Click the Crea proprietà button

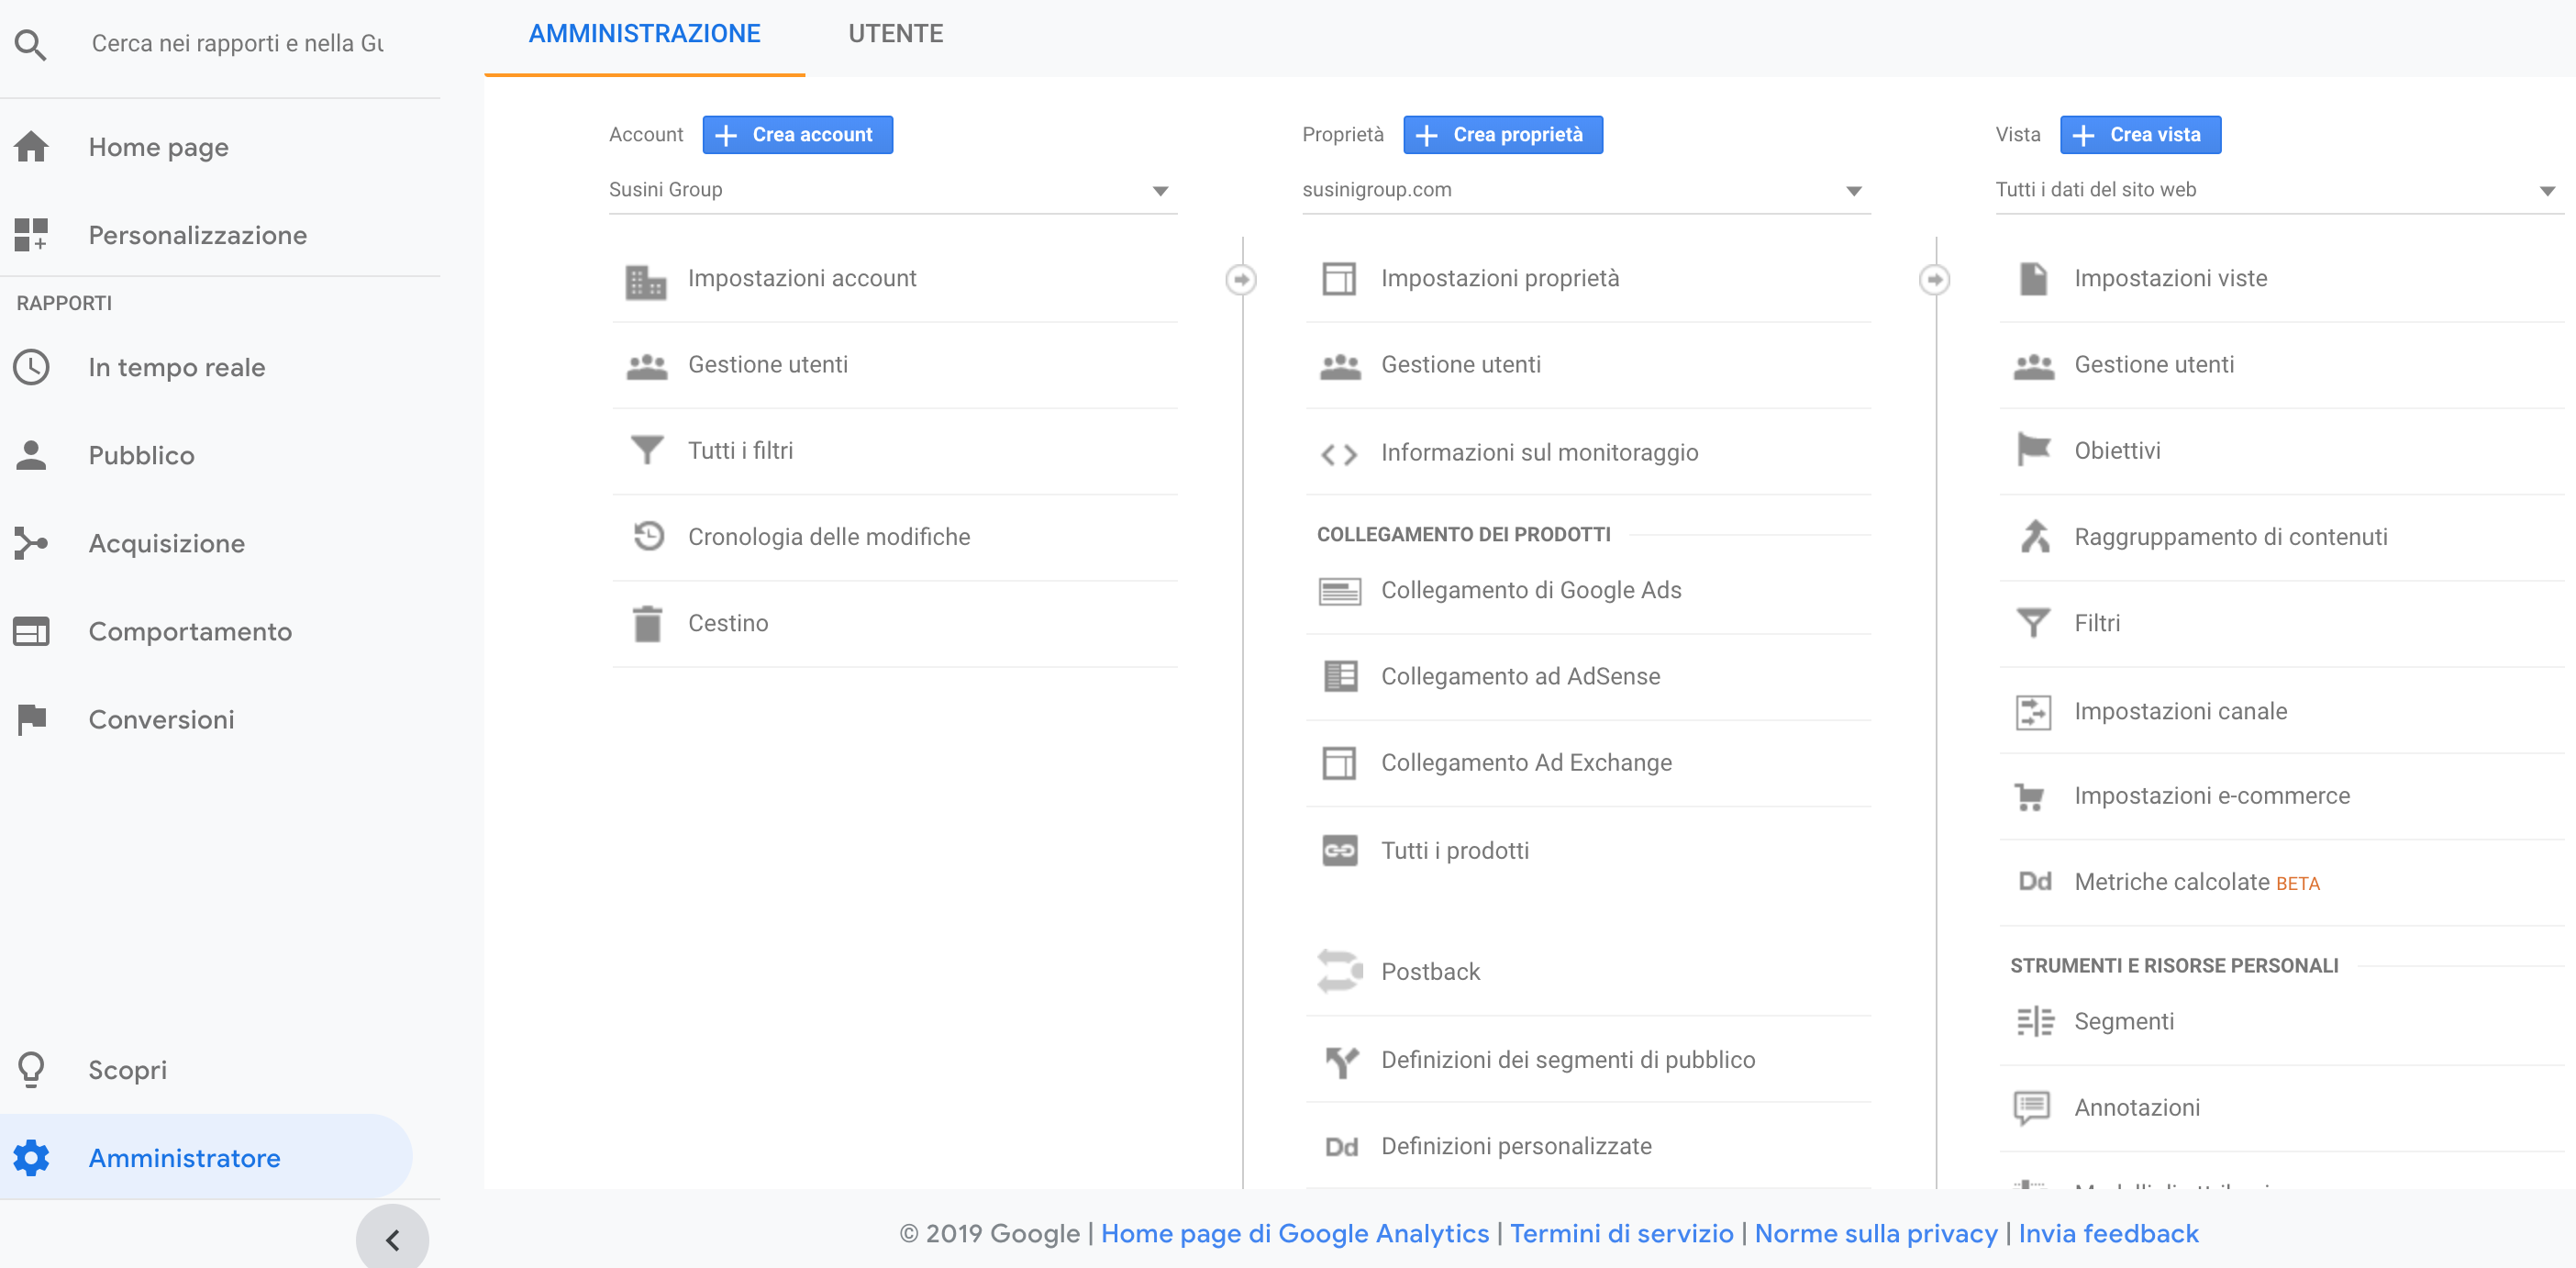click(x=1502, y=135)
